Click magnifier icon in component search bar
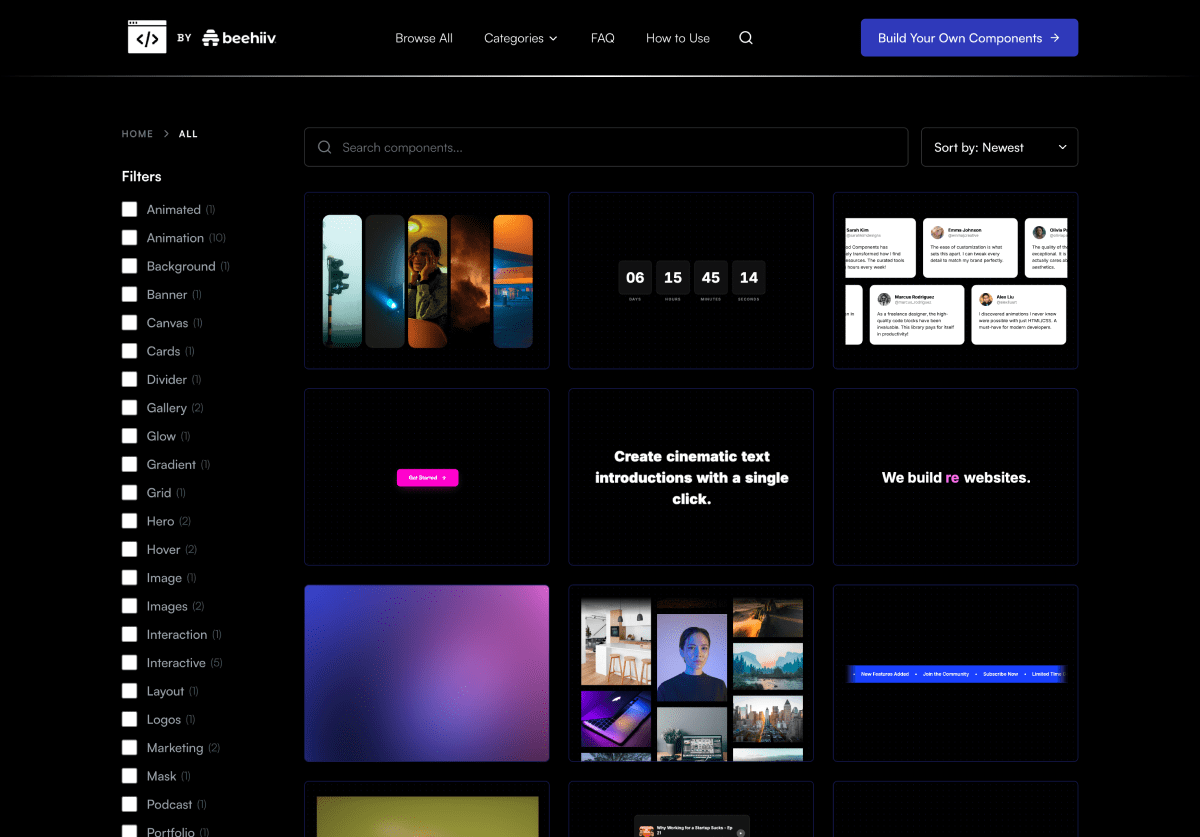 click(x=324, y=147)
